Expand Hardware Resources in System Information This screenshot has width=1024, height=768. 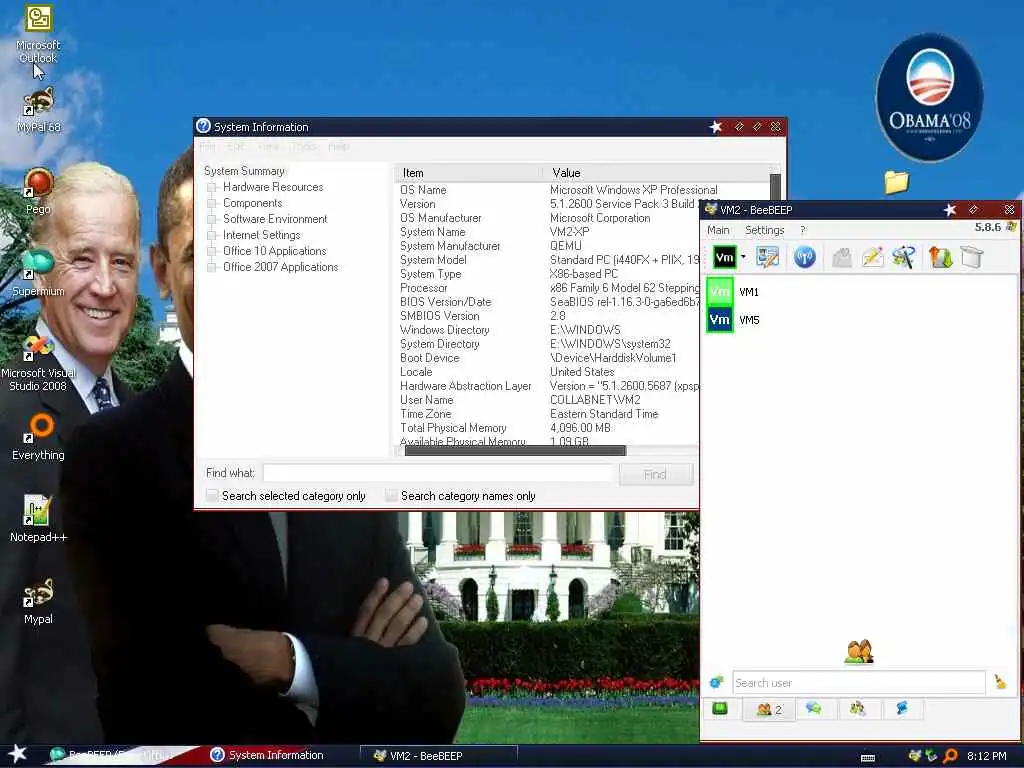click(x=212, y=187)
